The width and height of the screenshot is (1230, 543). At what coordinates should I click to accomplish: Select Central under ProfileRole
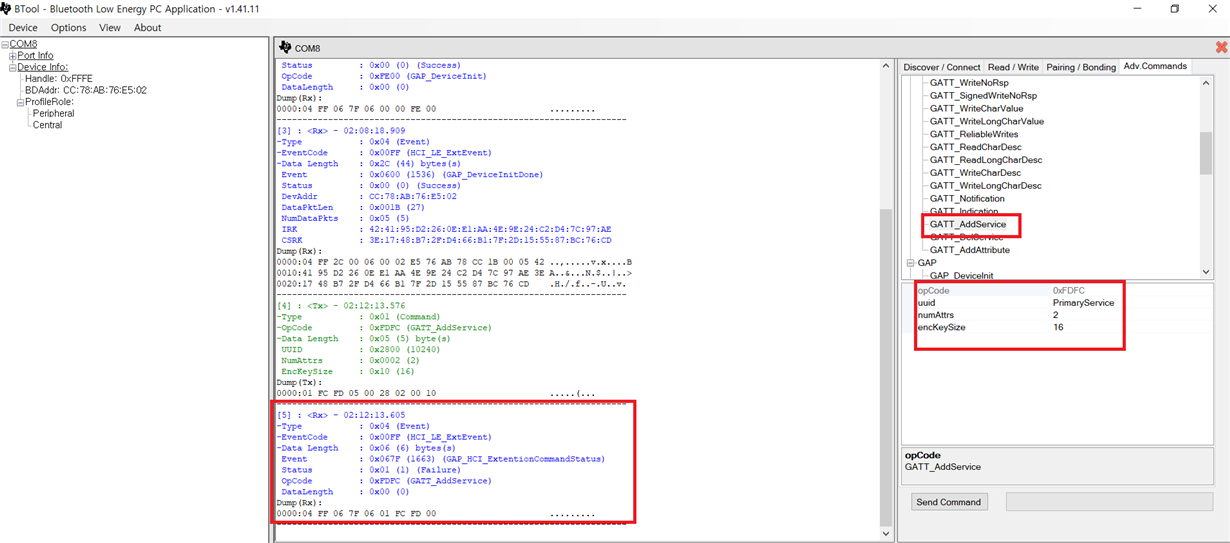[x=47, y=125]
